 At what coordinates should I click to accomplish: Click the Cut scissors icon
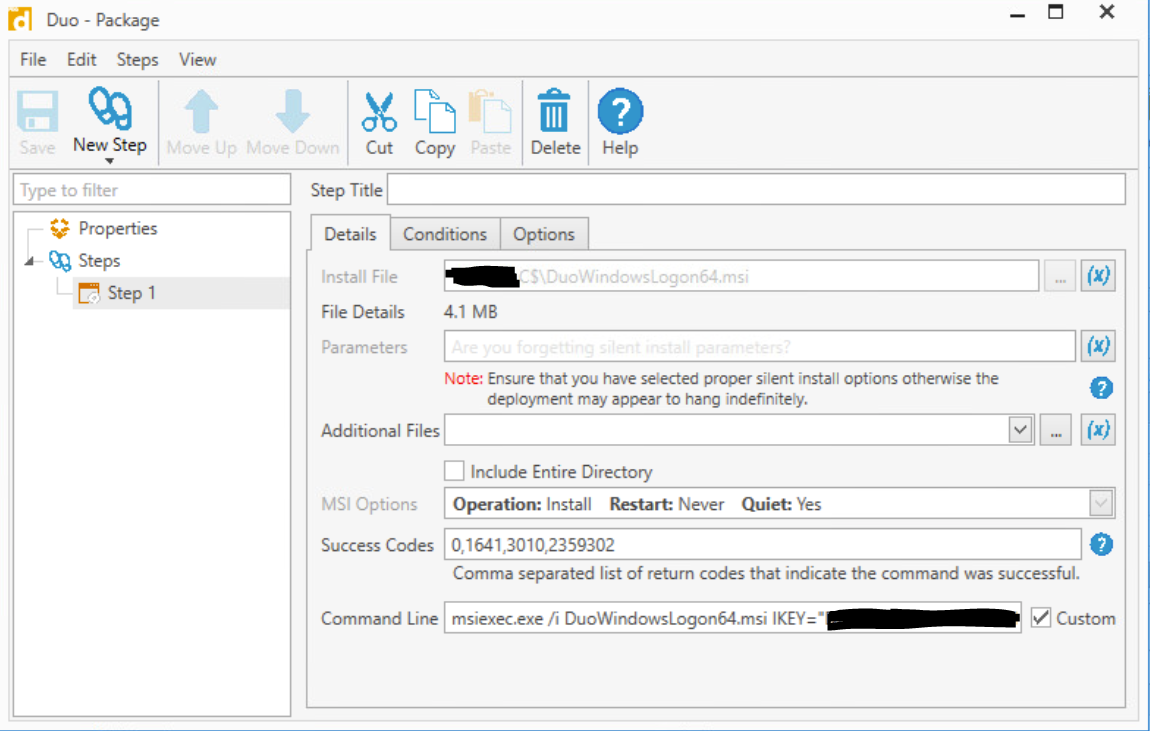(379, 110)
